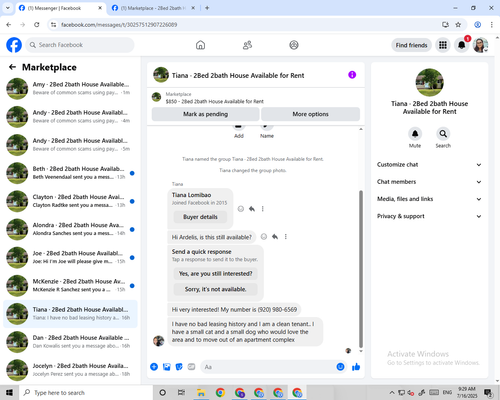Send a thumbs-up like in chat
Viewport: 500px width, 400px height.
point(356,367)
